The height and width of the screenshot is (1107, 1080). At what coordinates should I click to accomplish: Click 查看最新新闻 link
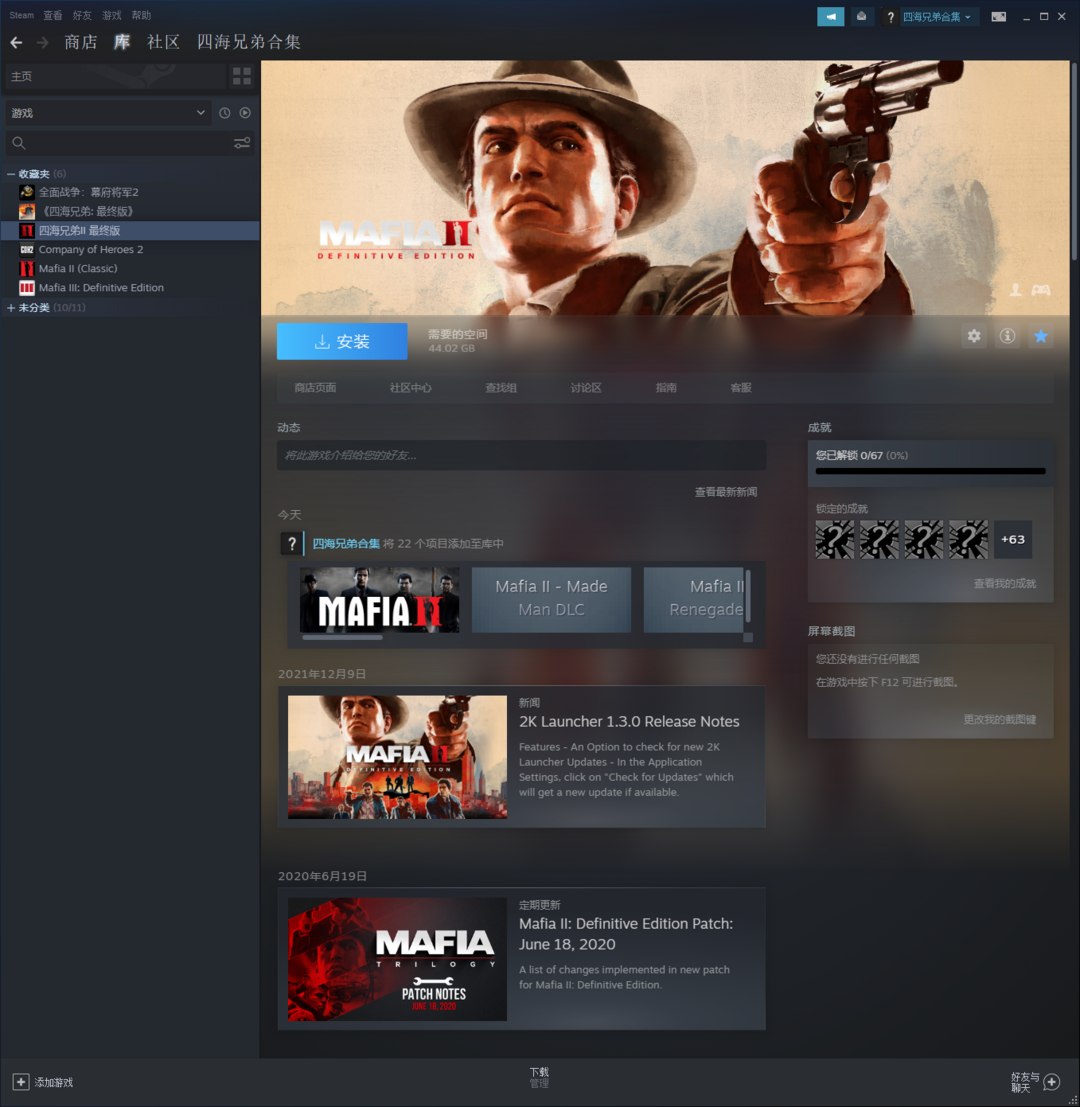coord(725,492)
